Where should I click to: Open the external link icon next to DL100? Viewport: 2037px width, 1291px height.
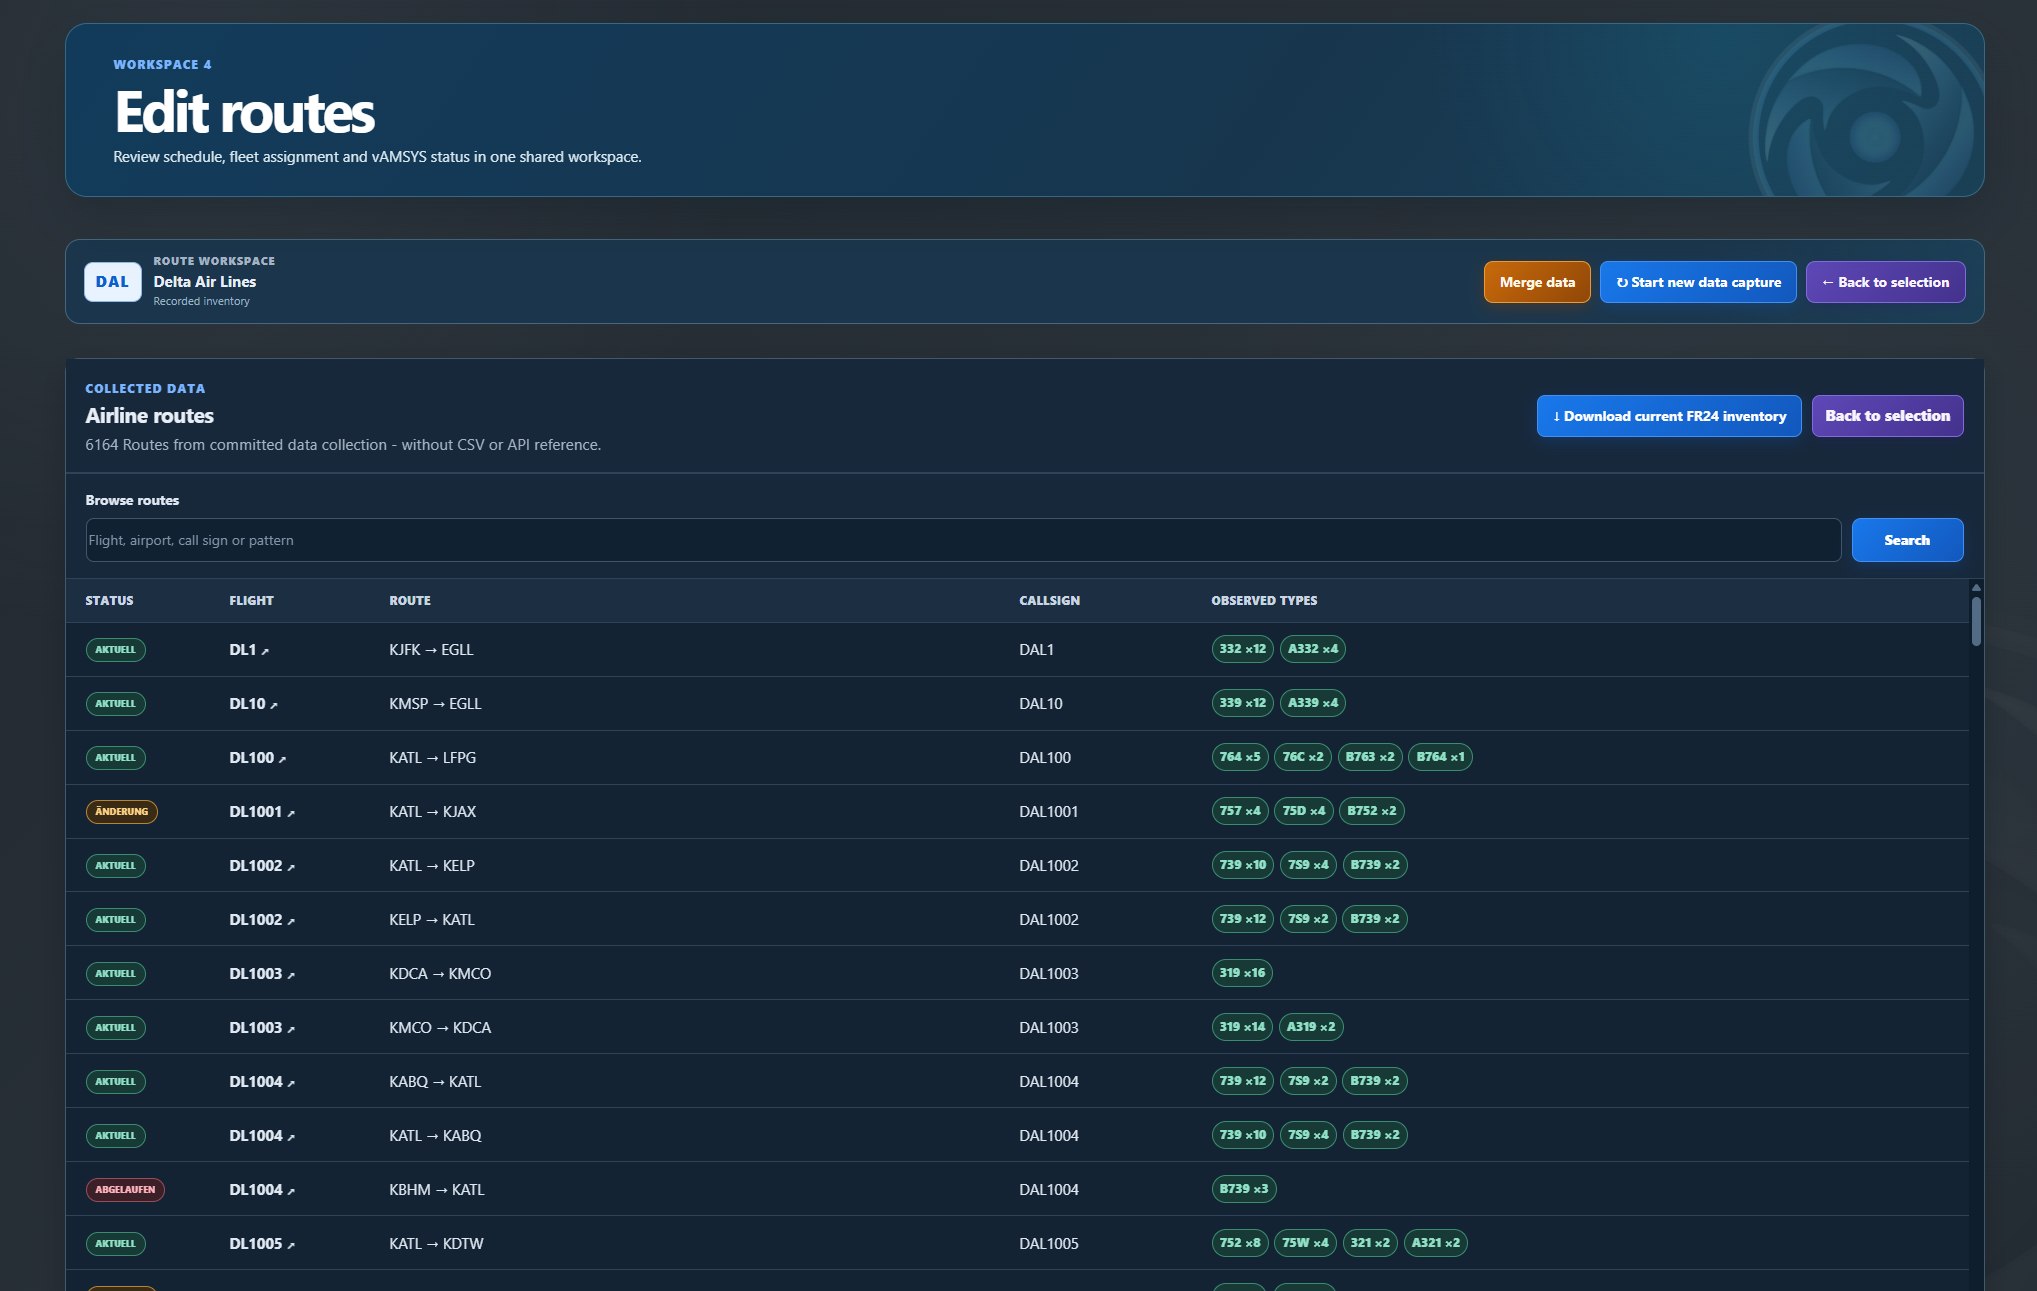point(283,759)
